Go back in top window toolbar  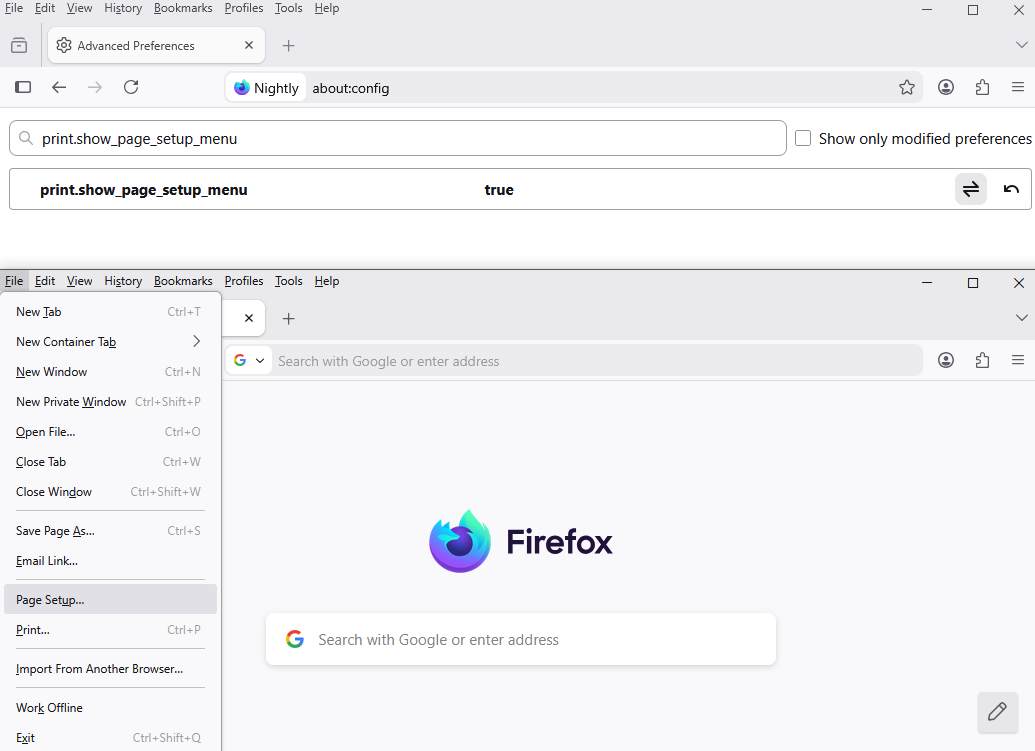(59, 87)
